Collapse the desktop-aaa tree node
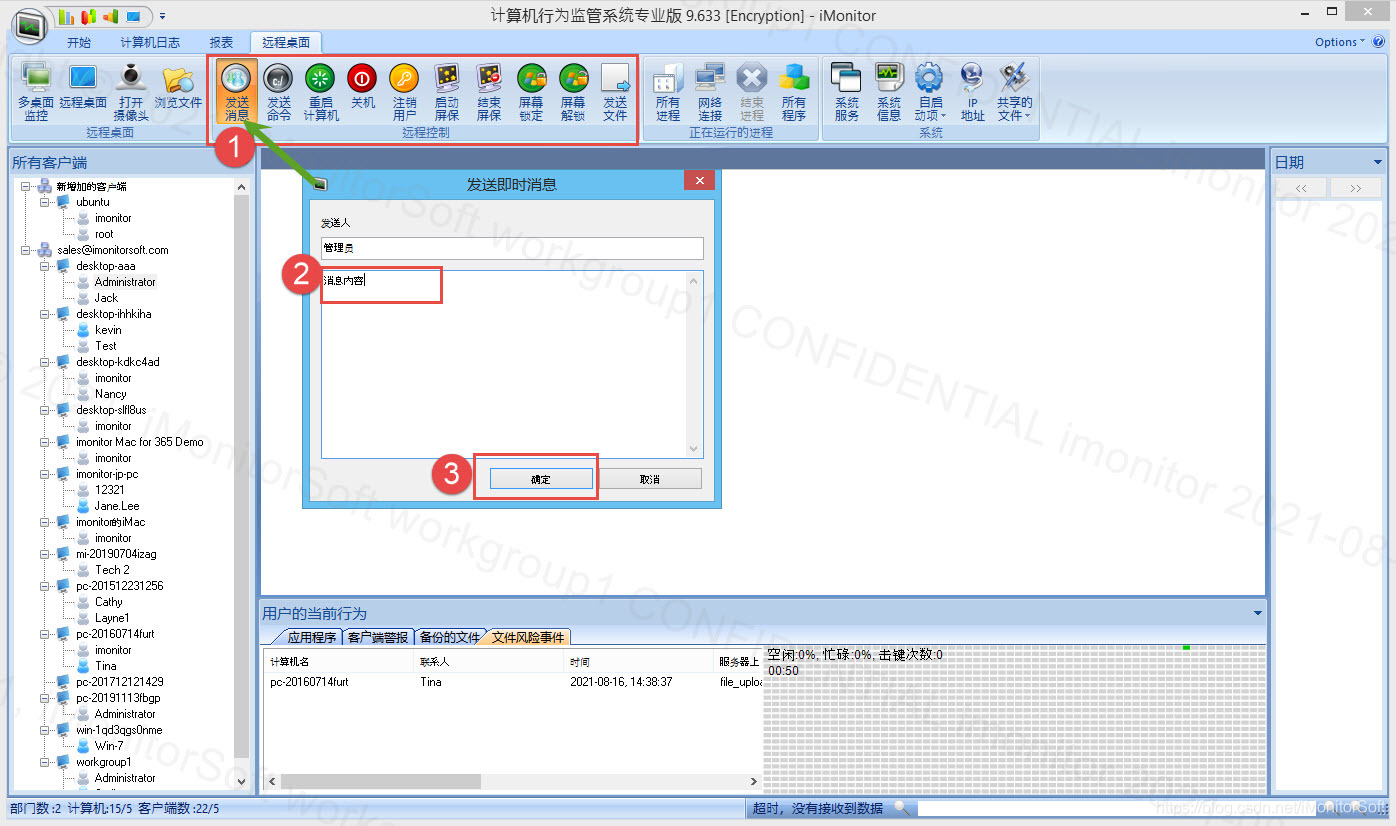Image resolution: width=1396 pixels, height=826 pixels. point(45,266)
